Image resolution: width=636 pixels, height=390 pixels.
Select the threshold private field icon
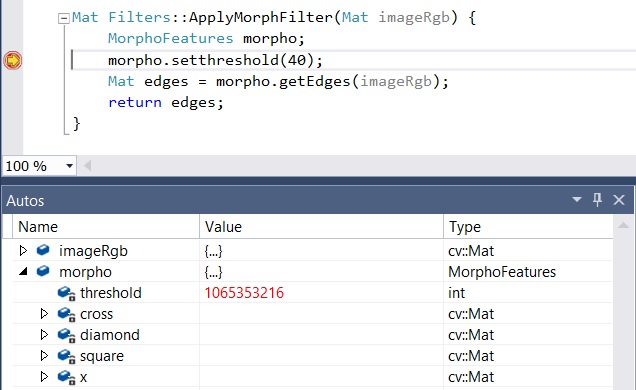(x=66, y=293)
